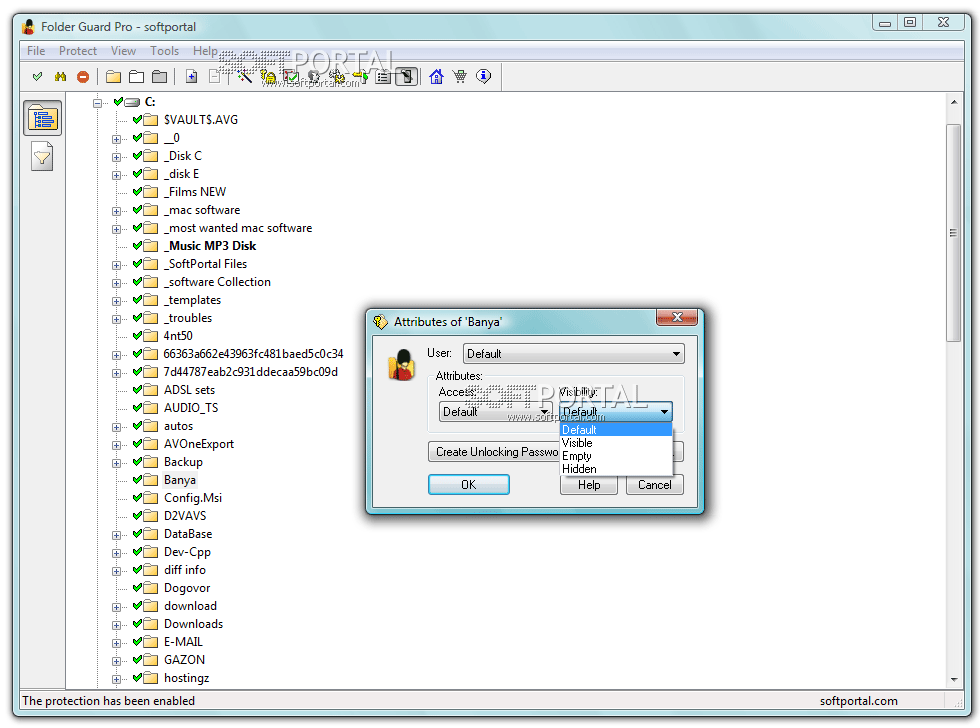The image size is (980, 728).
Task: Click the vertical scrollbar thumb
Action: tap(954, 232)
